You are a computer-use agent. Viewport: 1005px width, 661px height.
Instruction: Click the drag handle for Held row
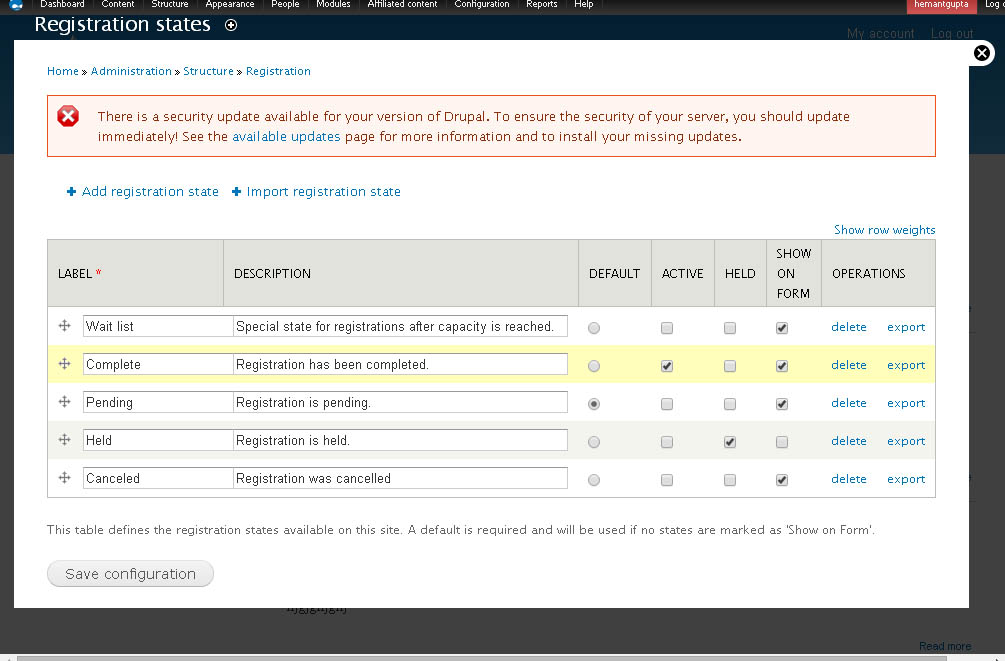click(x=65, y=439)
